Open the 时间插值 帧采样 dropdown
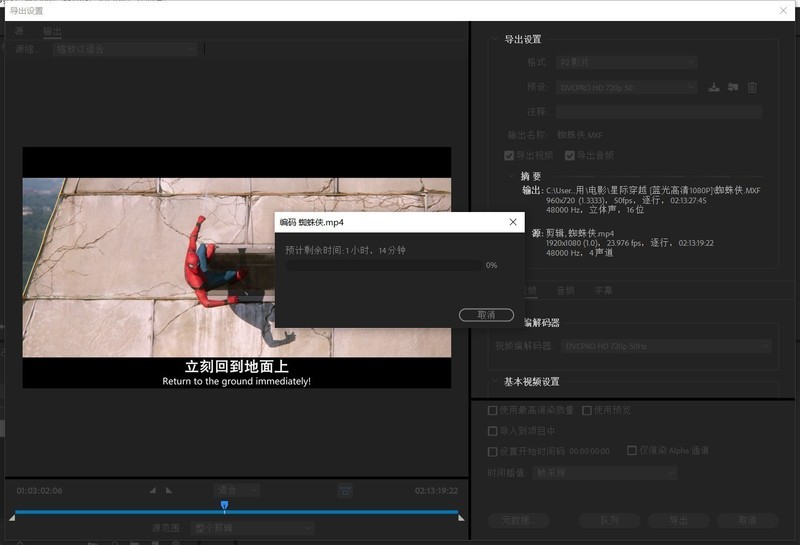Image resolution: width=800 pixels, height=545 pixels. tap(605, 473)
